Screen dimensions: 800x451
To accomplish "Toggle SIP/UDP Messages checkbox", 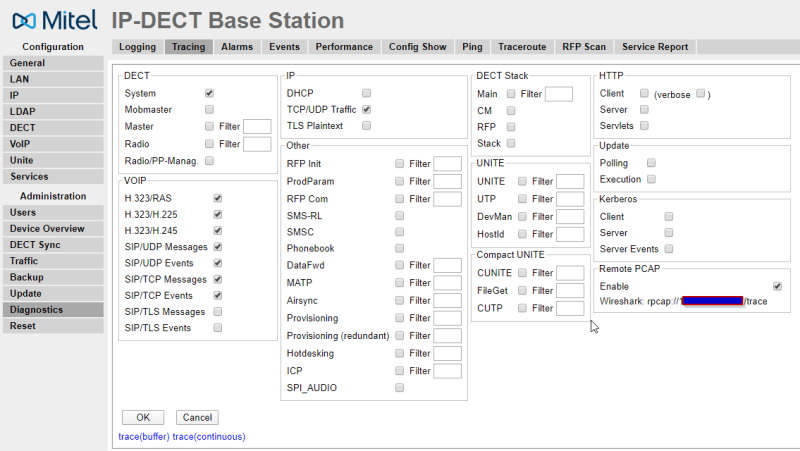I will (218, 246).
